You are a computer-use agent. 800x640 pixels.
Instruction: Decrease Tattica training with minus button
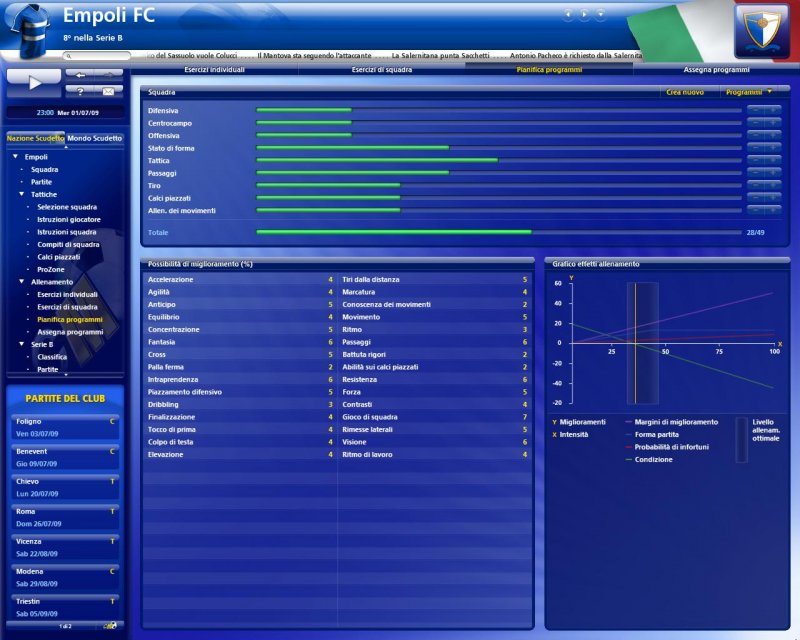point(755,160)
